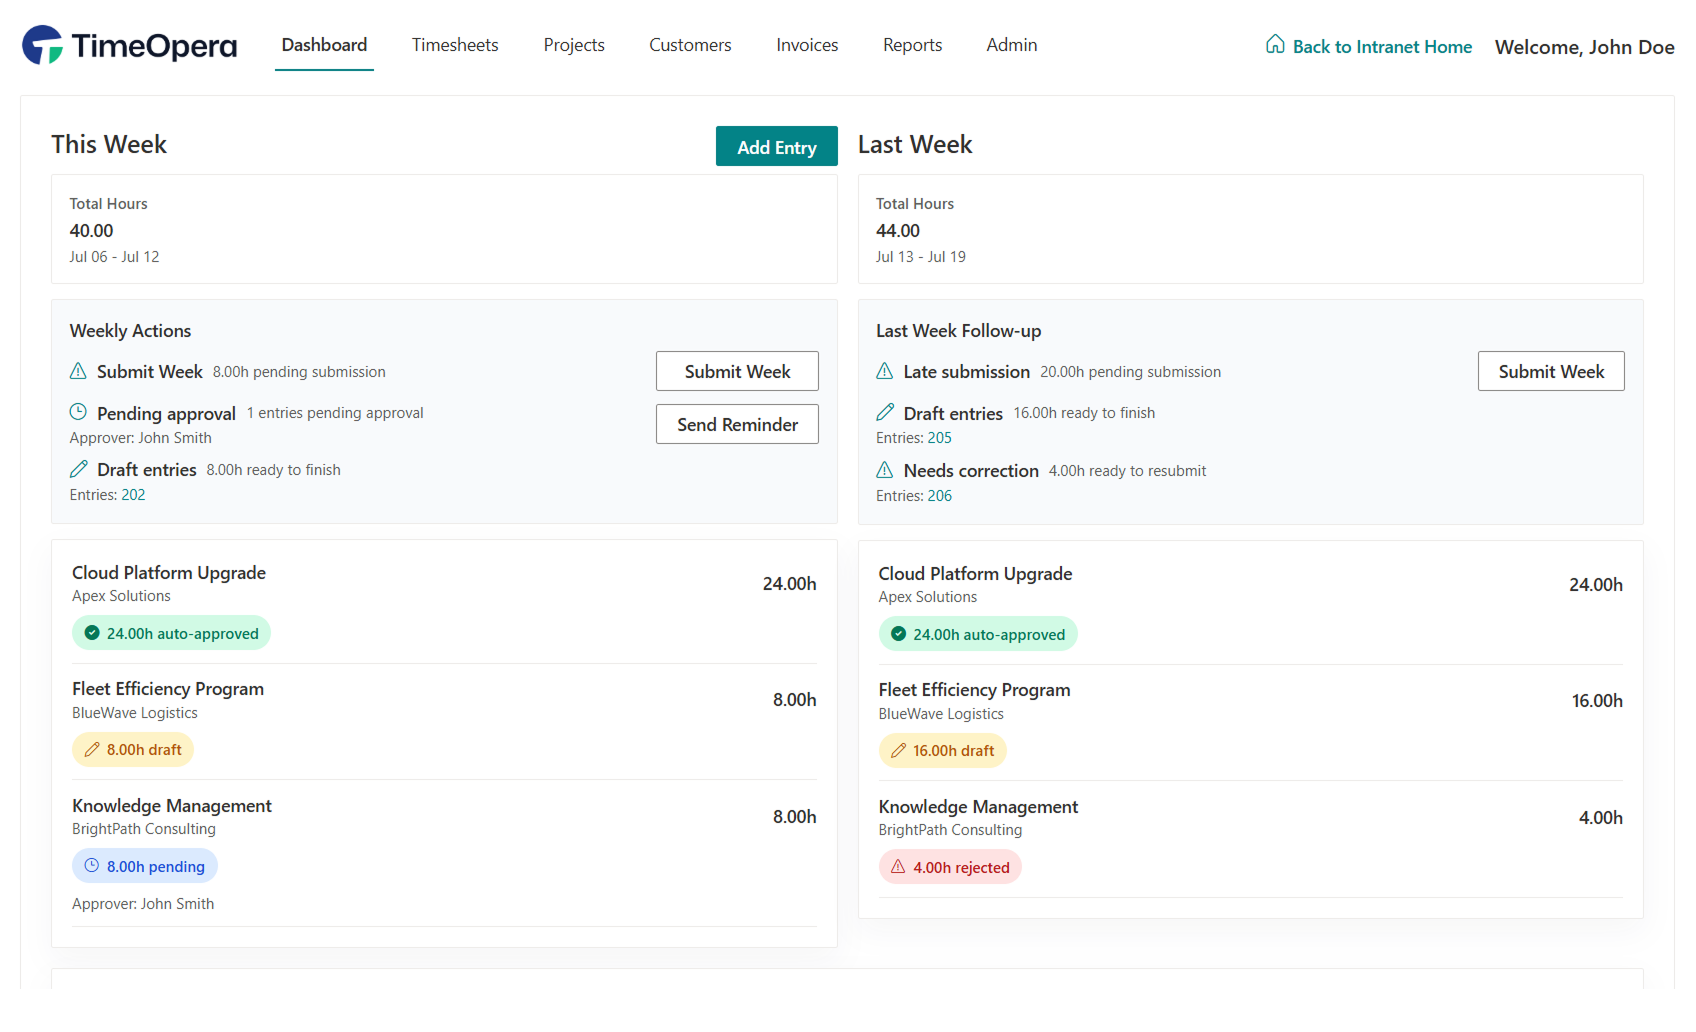Click Welcome, John Doe user label
Screen dimensions: 1696x1032
1584,47
